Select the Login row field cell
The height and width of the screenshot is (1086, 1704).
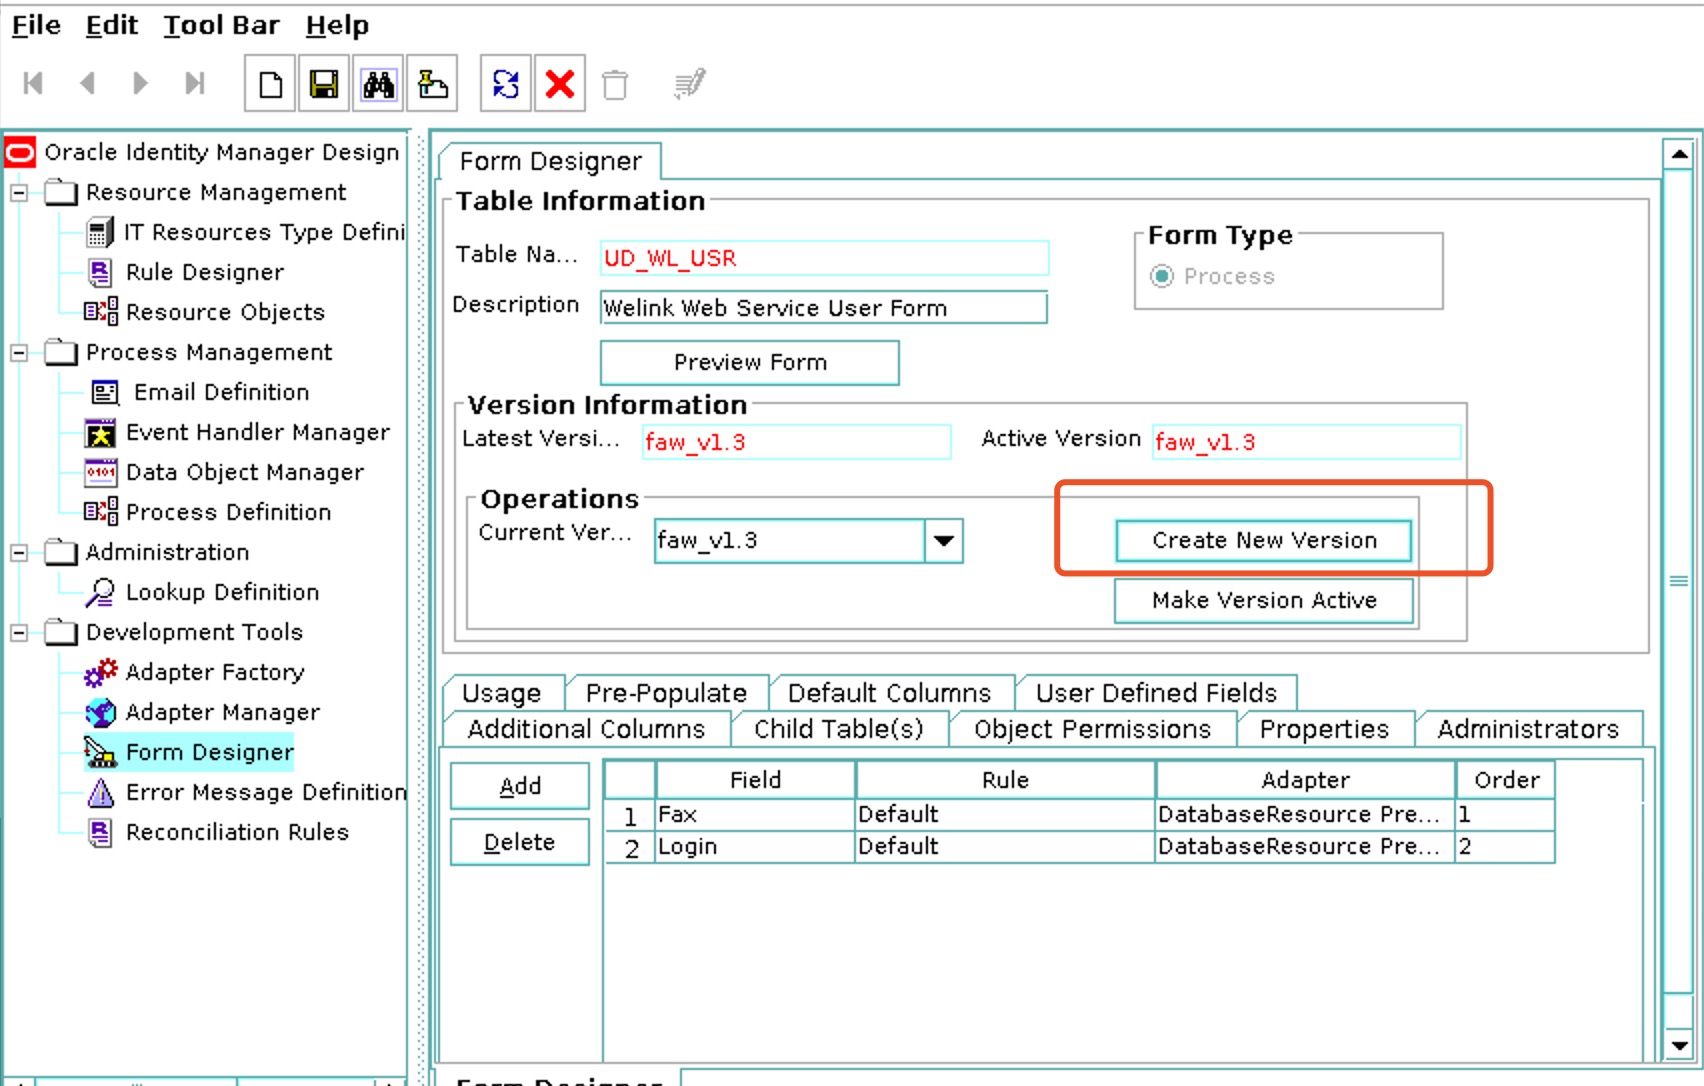[x=756, y=847]
